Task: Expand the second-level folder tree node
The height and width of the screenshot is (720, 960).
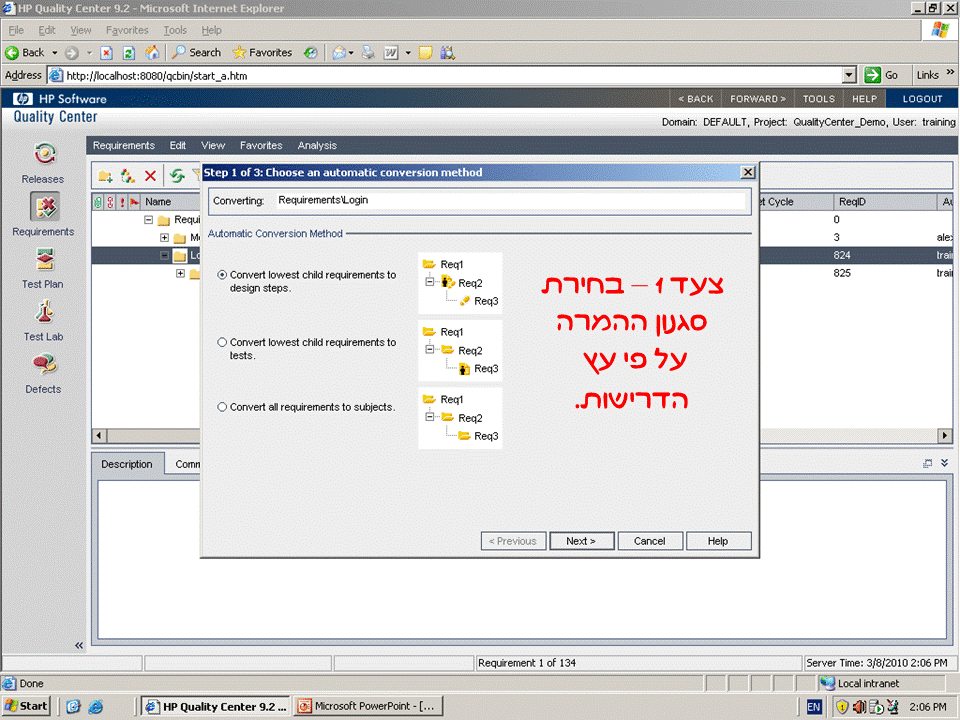Action: click(164, 237)
